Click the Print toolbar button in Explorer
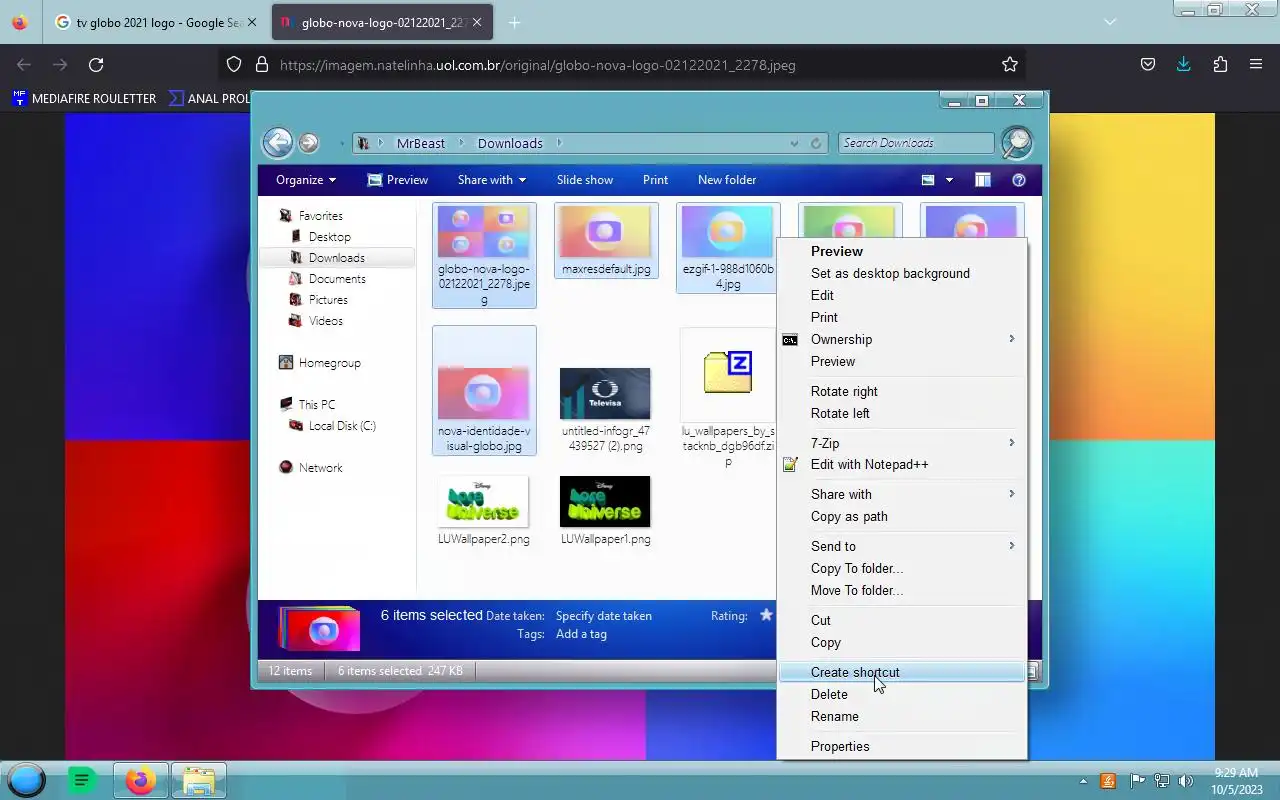This screenshot has width=1280, height=800. (x=655, y=180)
